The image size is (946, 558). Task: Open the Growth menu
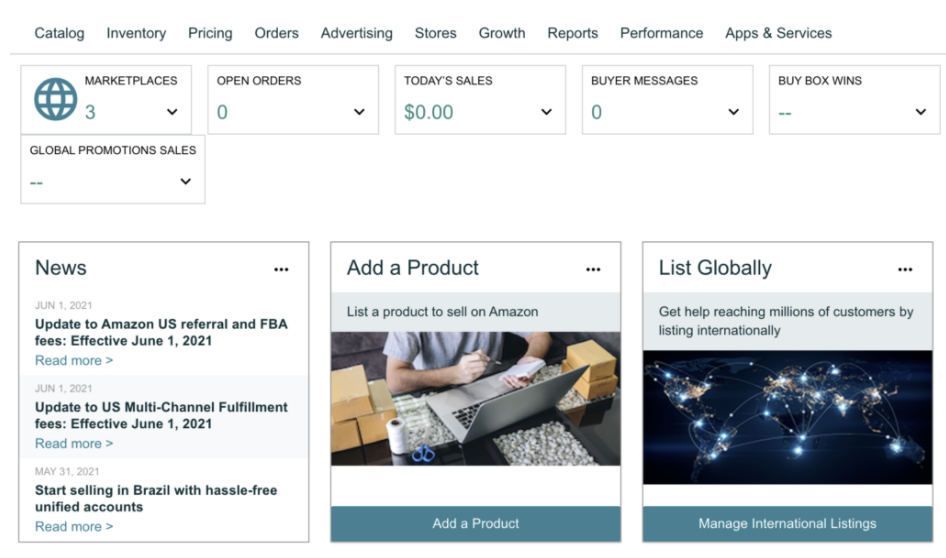click(502, 33)
